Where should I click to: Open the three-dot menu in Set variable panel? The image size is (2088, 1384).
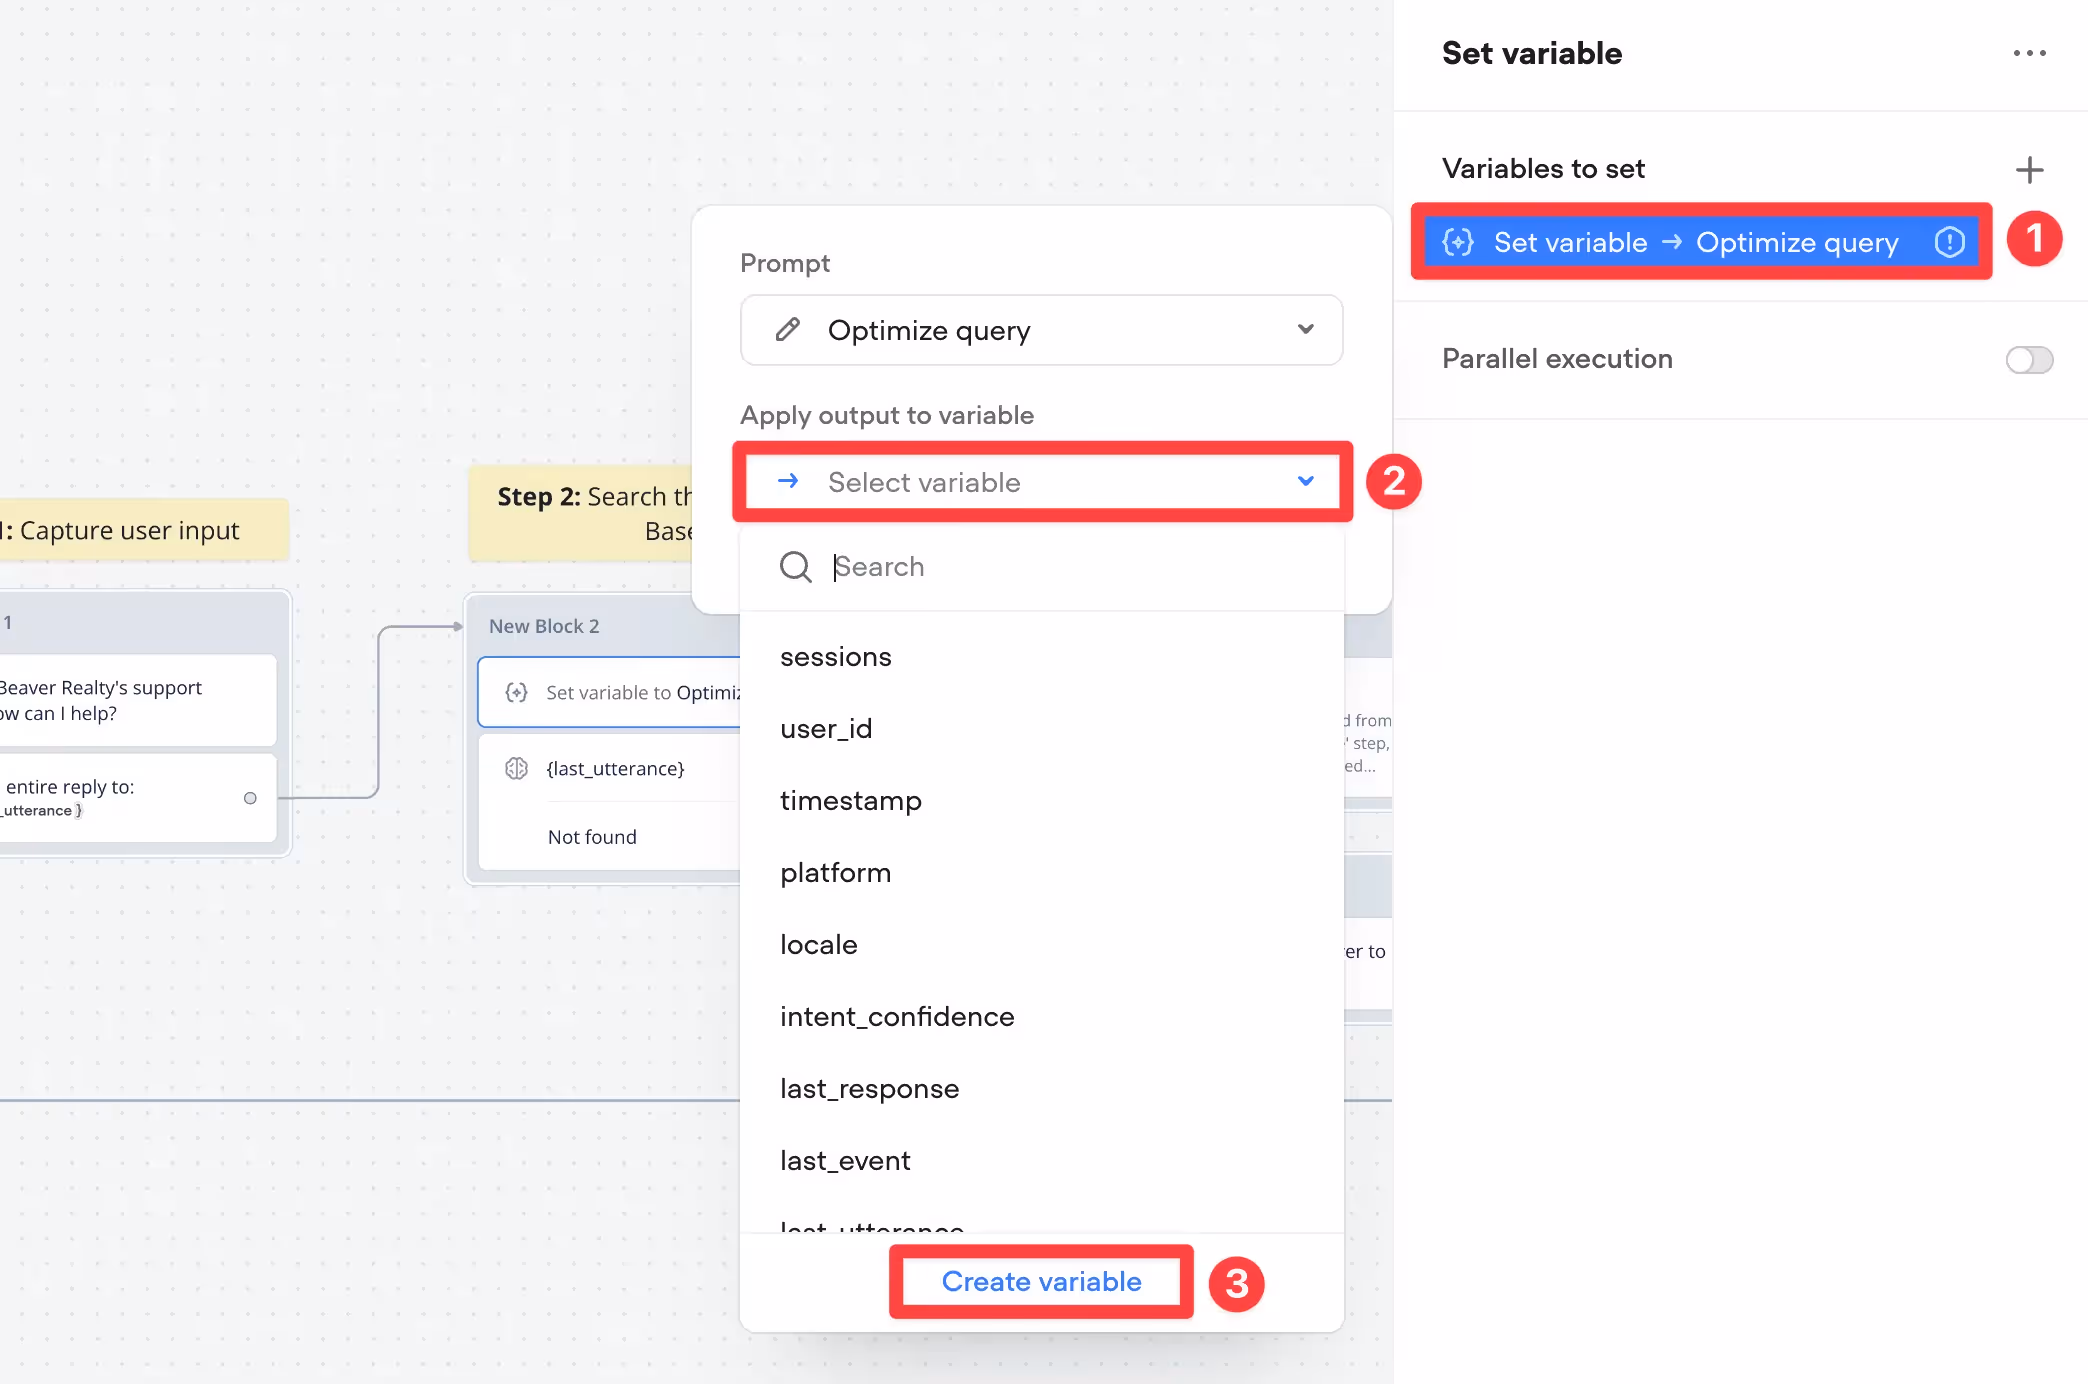[2029, 53]
